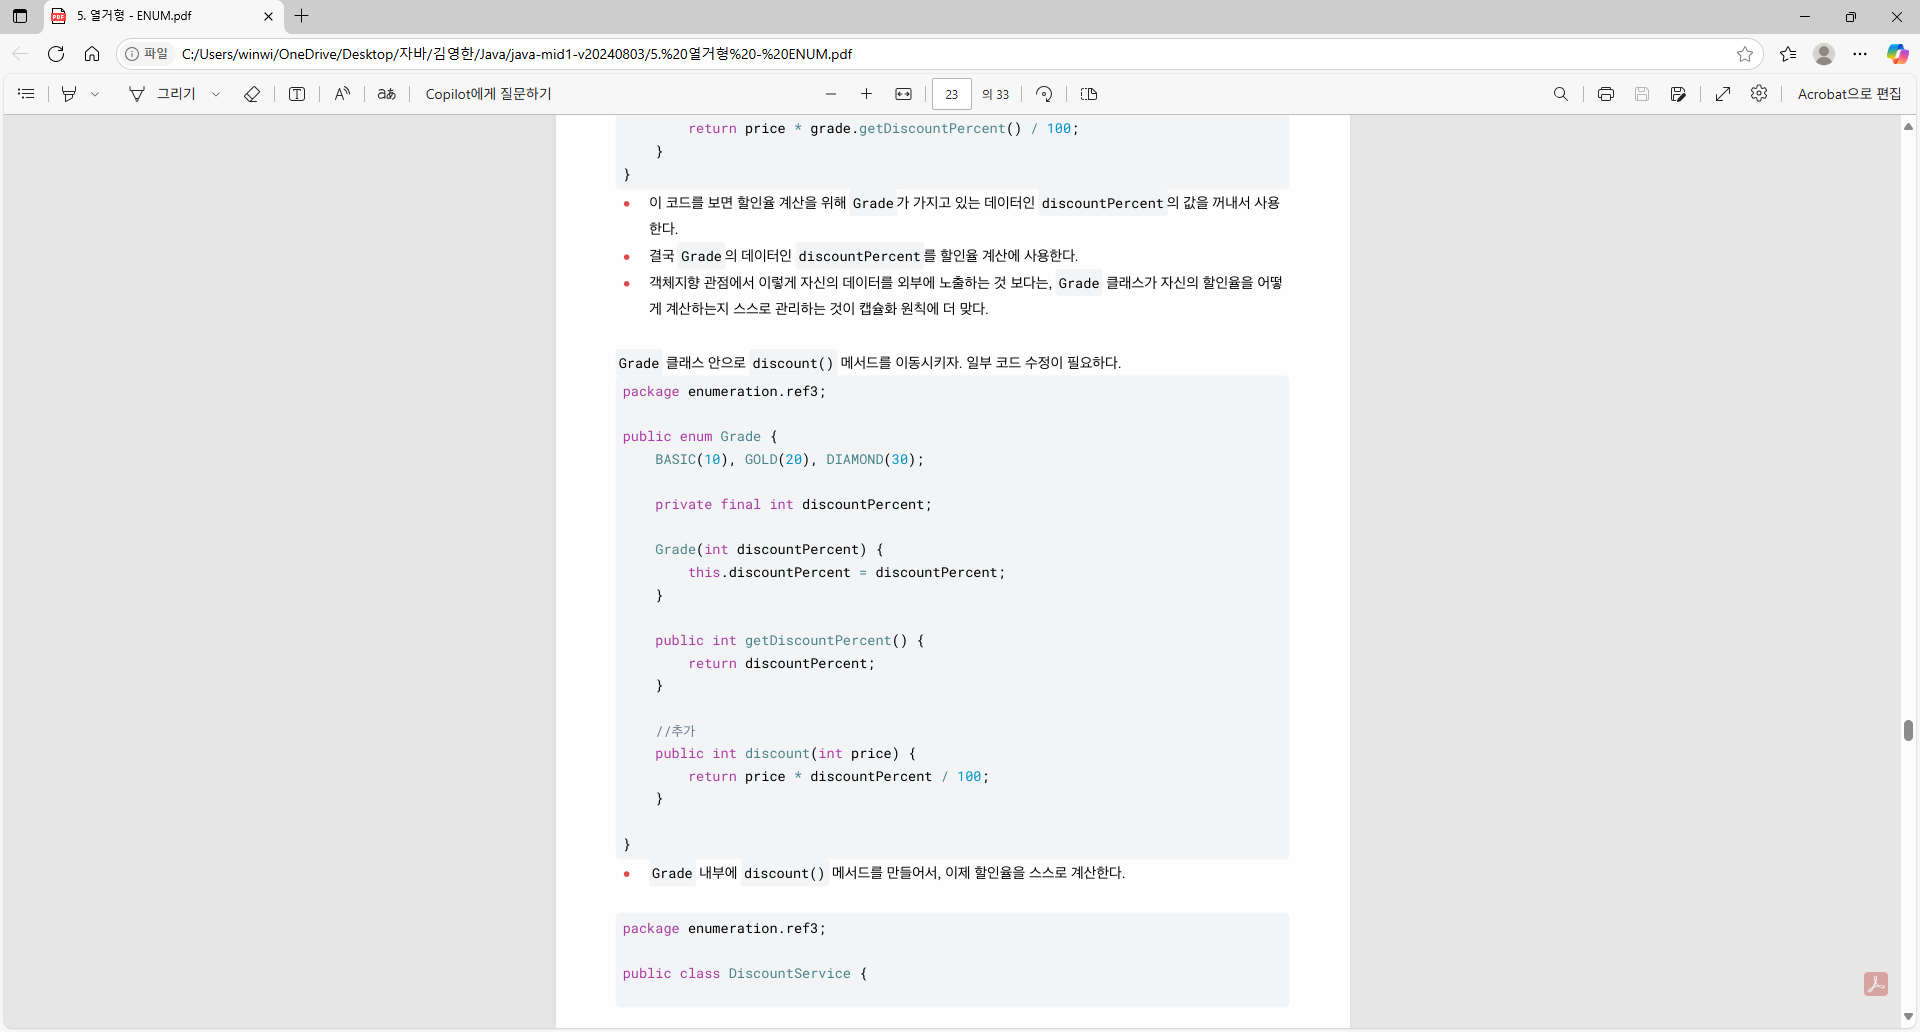The width and height of the screenshot is (1920, 1032).
Task: Click the '//추가' comment line
Action: (676, 731)
